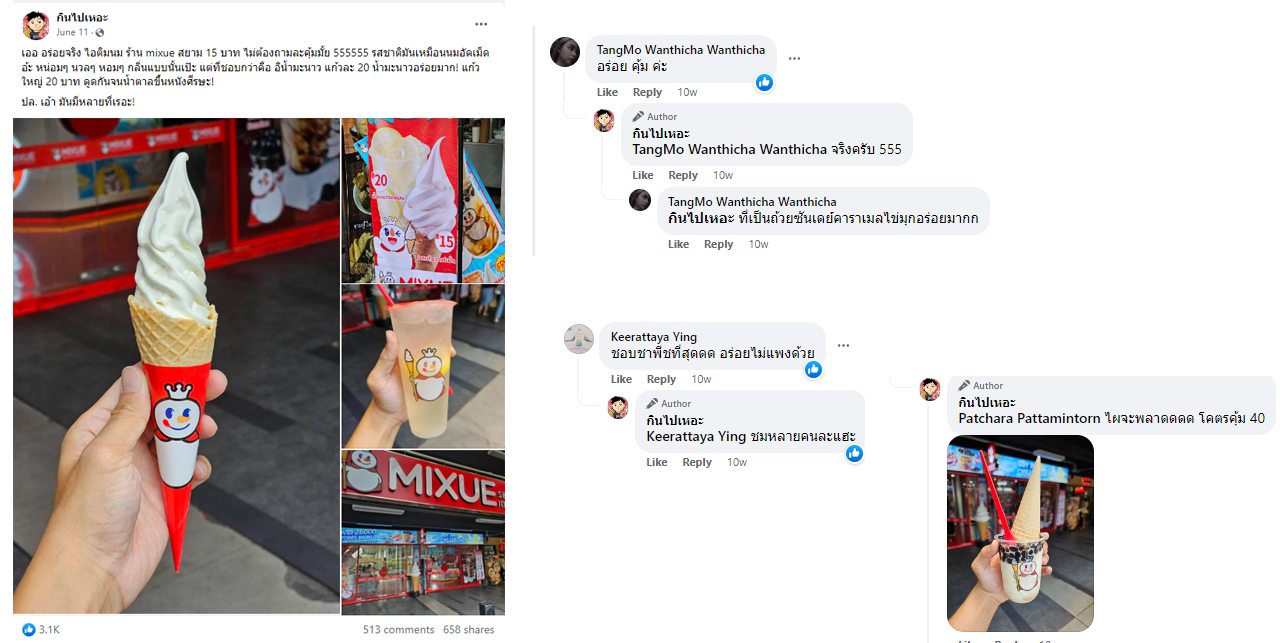Open the 513 comments link
The width and height of the screenshot is (1280, 643).
pyautogui.click(x=398, y=629)
